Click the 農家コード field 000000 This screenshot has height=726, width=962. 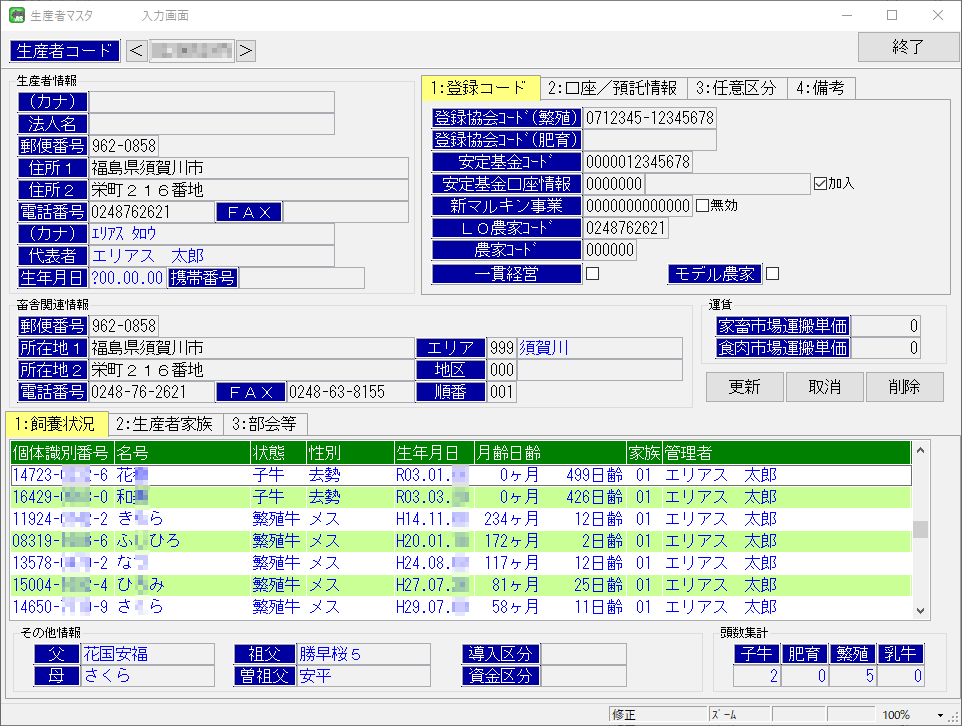tap(610, 250)
